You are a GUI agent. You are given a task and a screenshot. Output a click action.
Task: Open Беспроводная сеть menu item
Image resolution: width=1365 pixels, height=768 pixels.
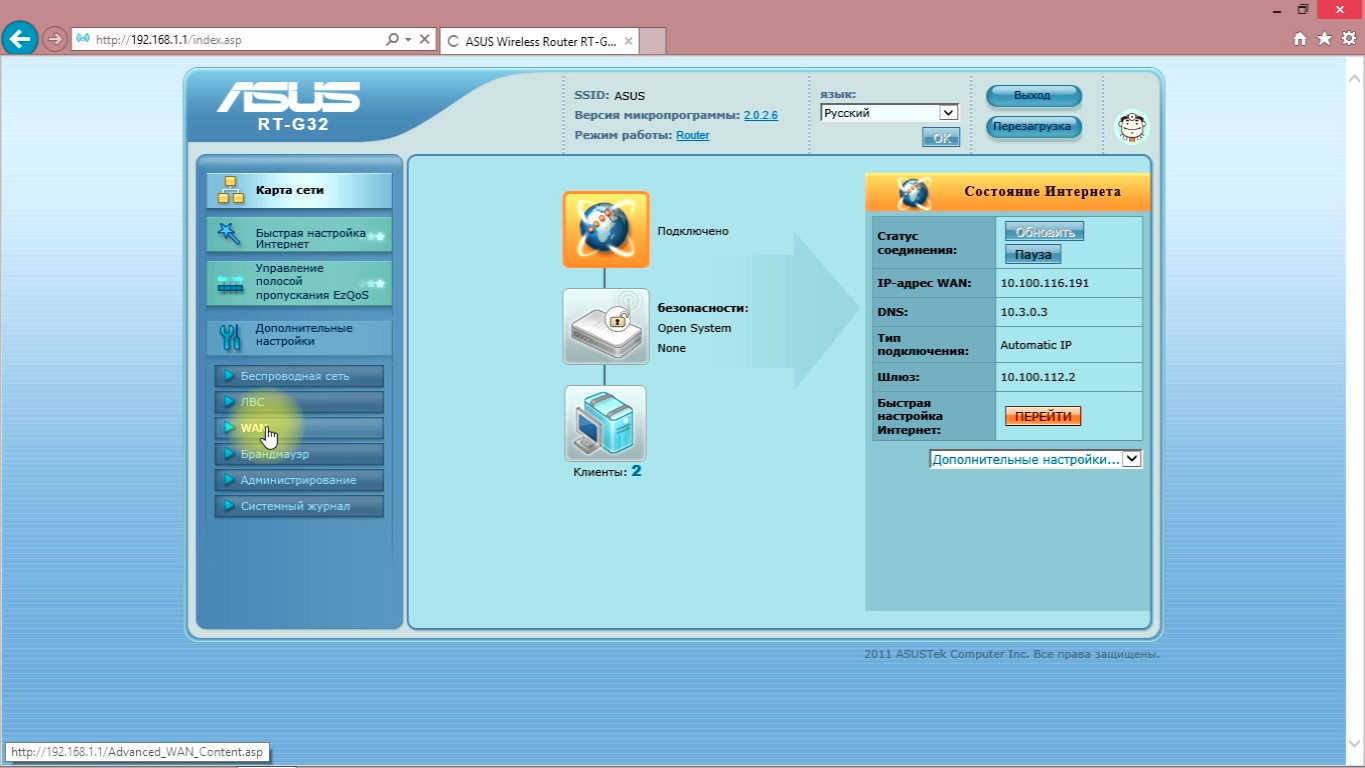pos(299,376)
